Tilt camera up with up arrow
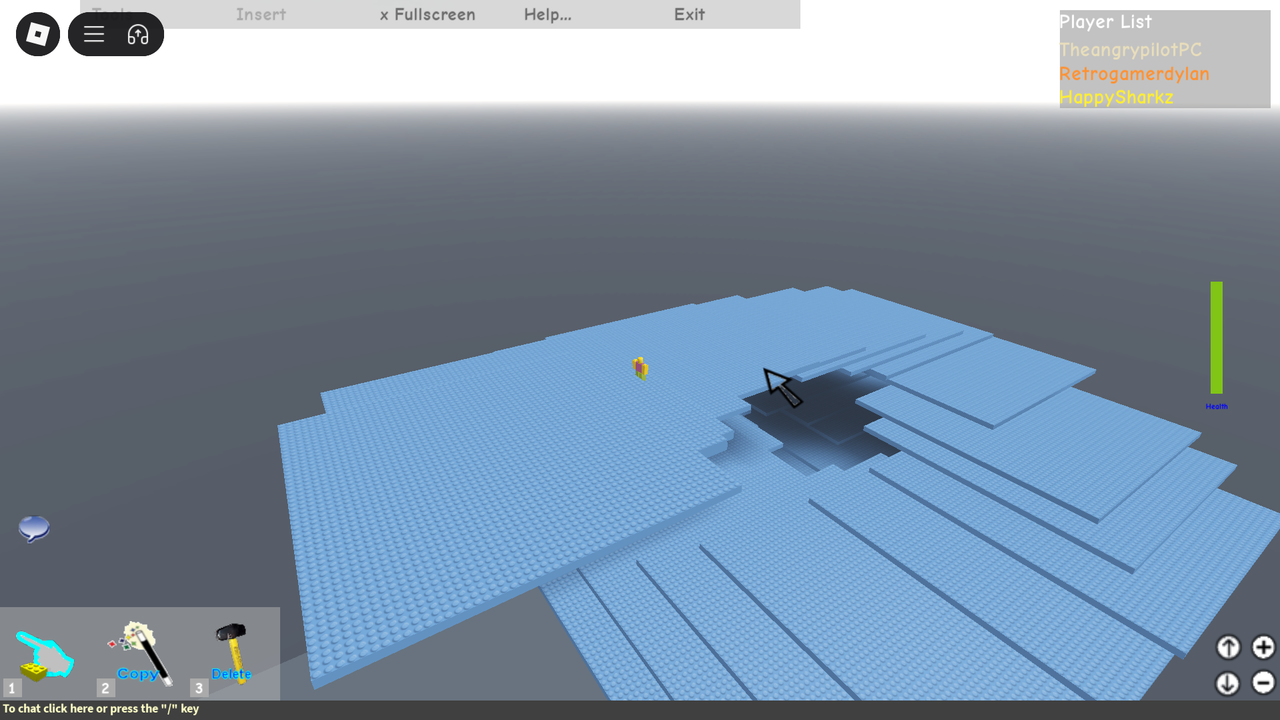Image resolution: width=1280 pixels, height=720 pixels. pos(1228,647)
